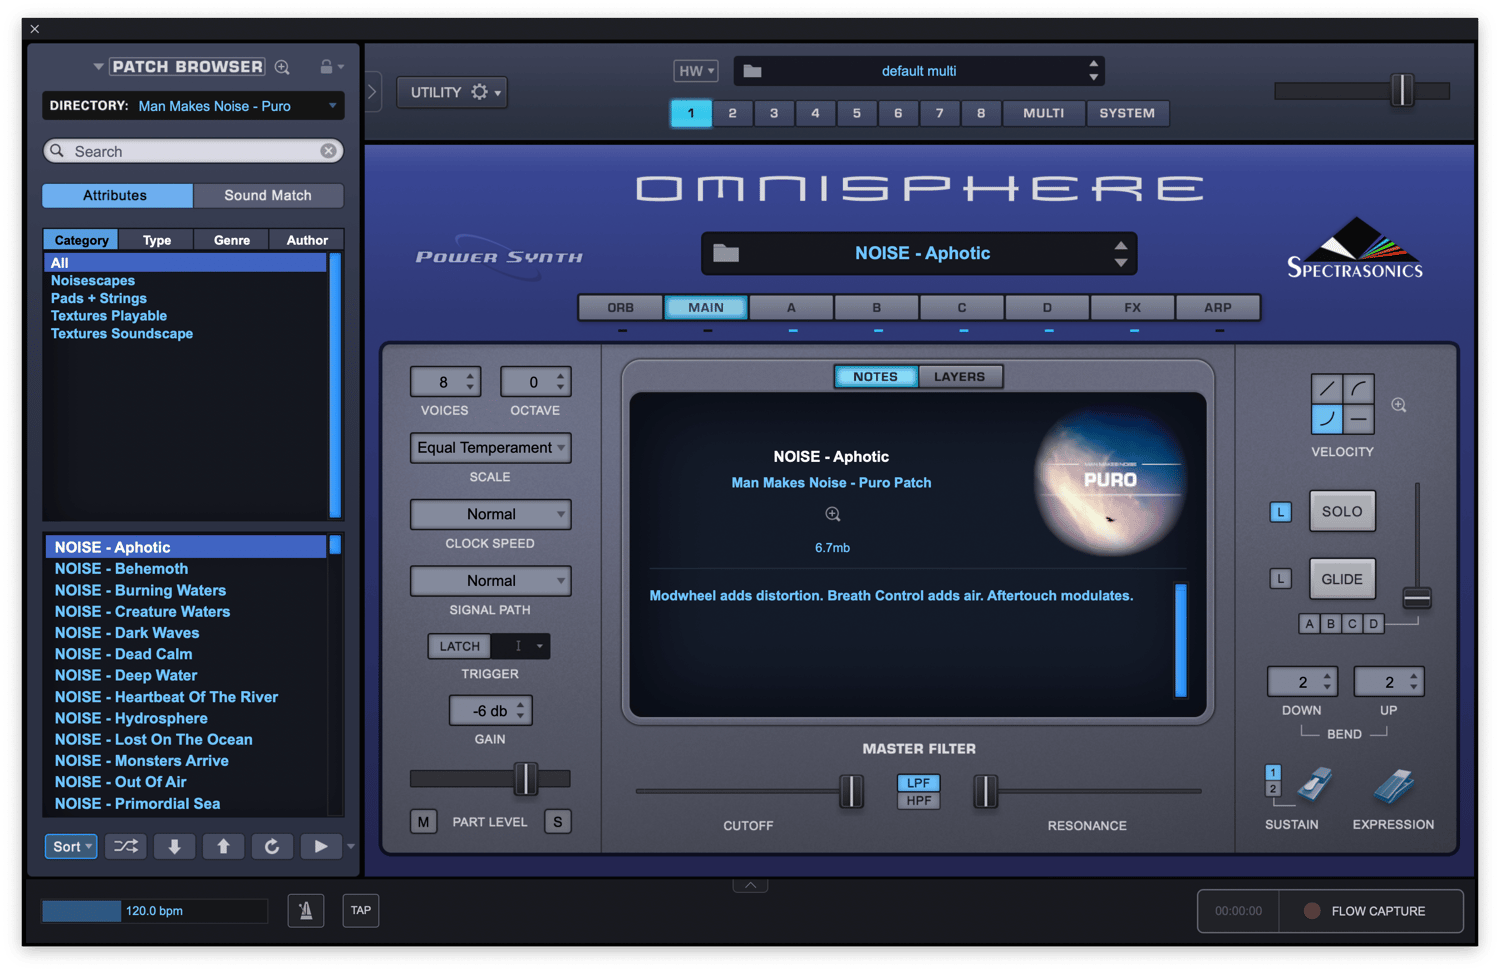This screenshot has width=1500, height=972.
Task: Click the master filter Cutoff slider handle
Action: click(x=851, y=791)
